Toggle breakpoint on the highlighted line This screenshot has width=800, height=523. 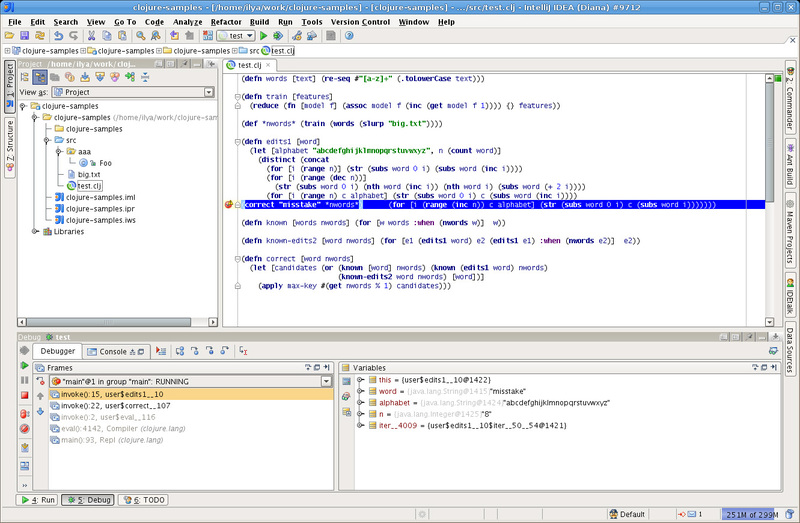click(229, 205)
